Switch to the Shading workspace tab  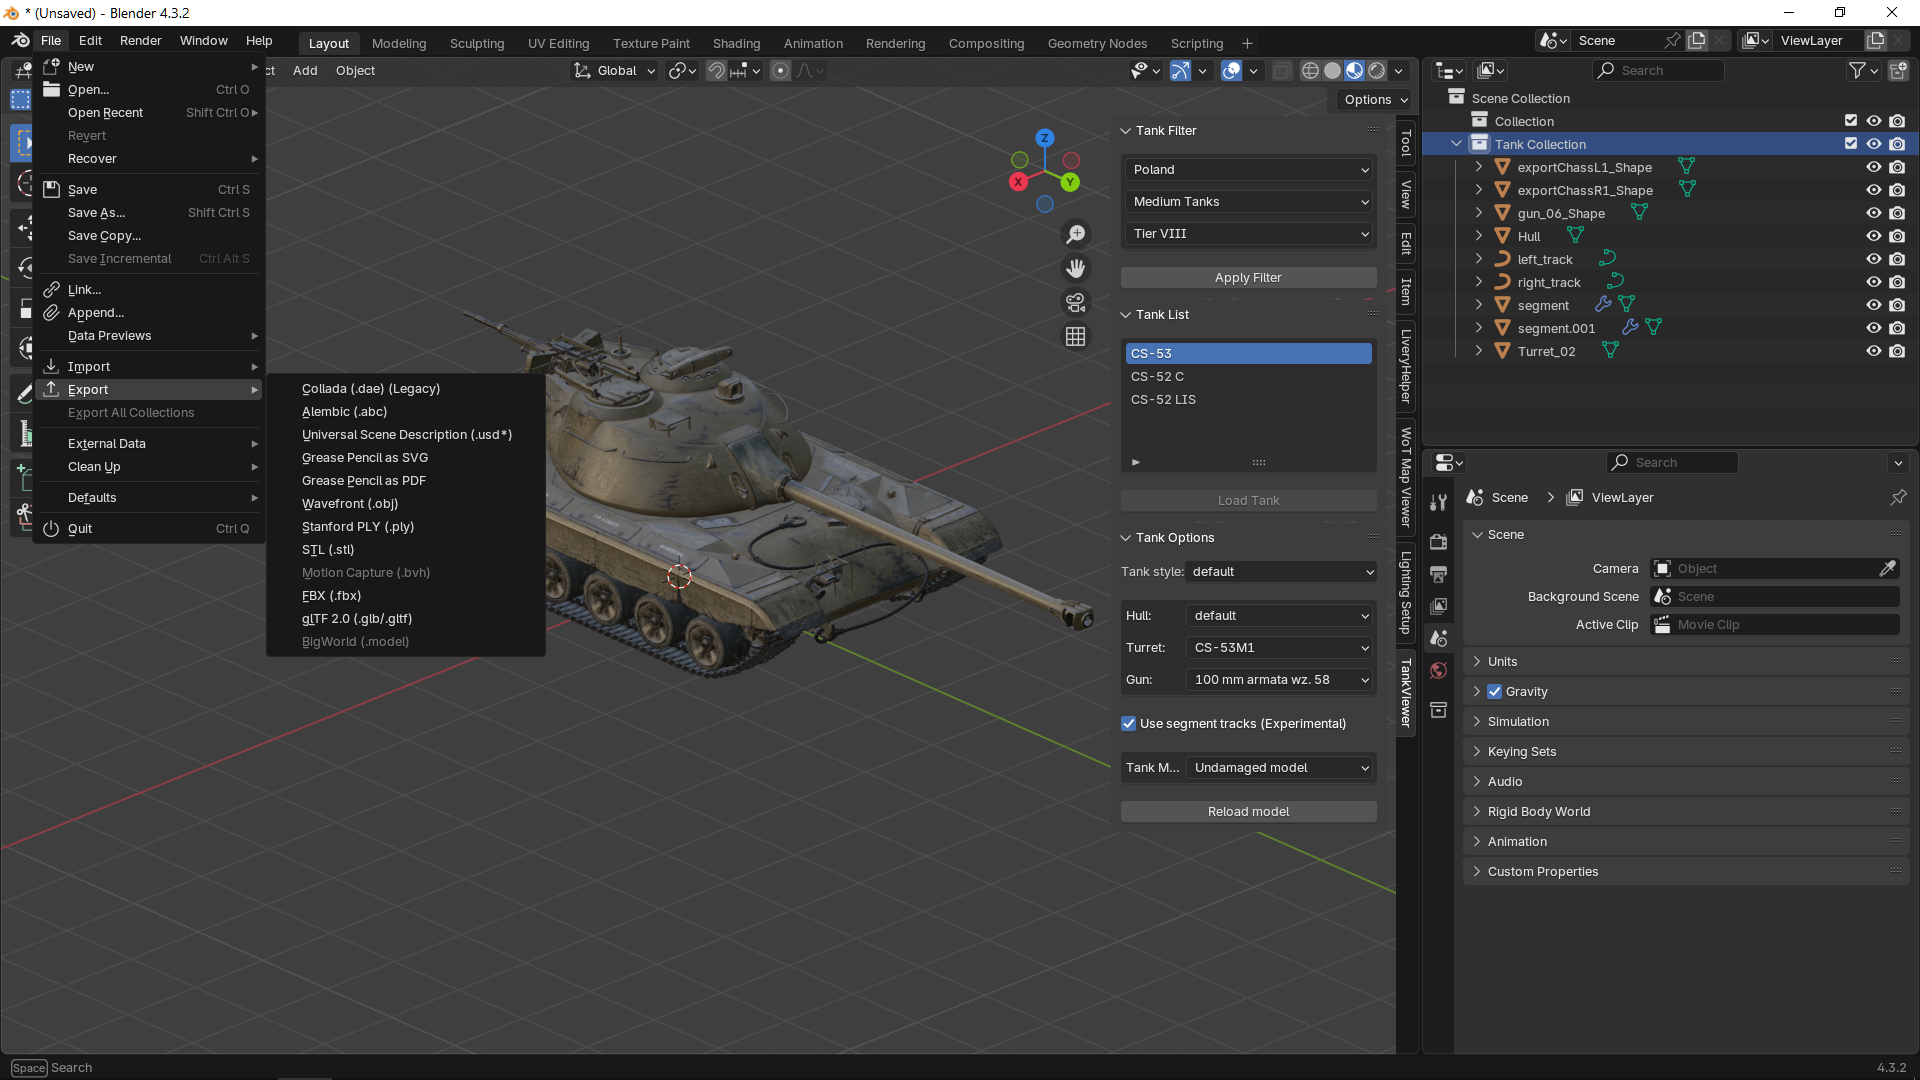pyautogui.click(x=736, y=43)
